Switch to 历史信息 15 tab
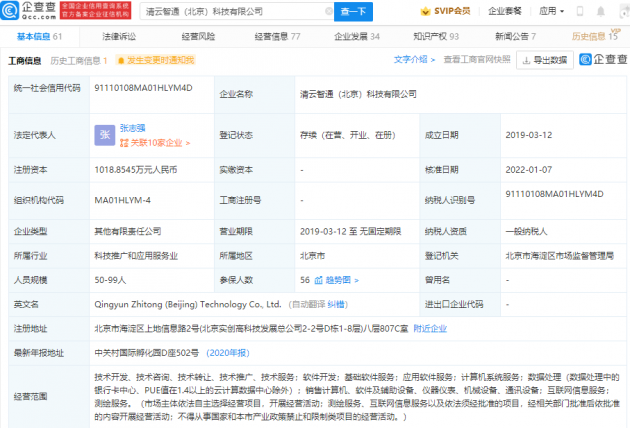This screenshot has height=428, width=630. 595,37
